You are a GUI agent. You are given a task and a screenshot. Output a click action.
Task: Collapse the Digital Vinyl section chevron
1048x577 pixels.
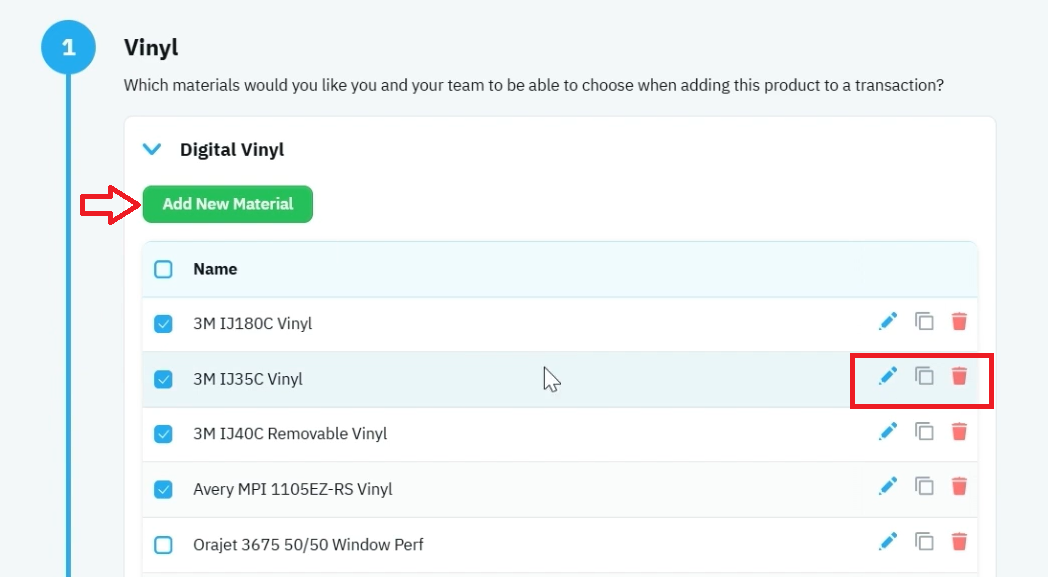pos(152,149)
